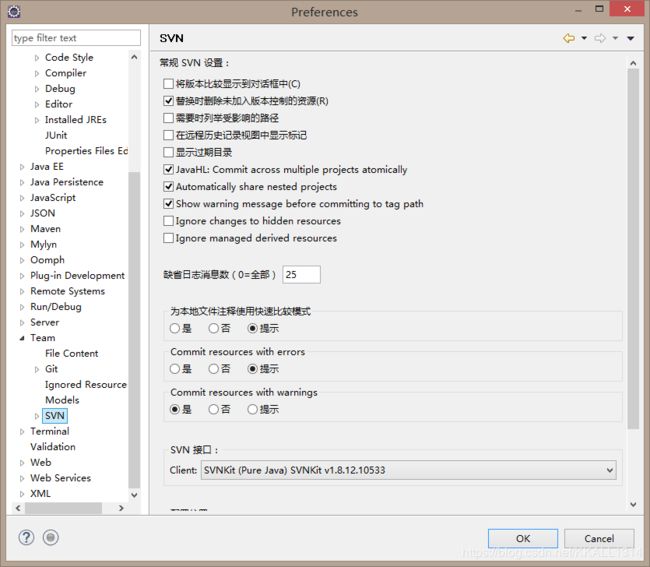The width and height of the screenshot is (650, 567).
Task: Select Remote Systems entry
Action: tap(68, 291)
